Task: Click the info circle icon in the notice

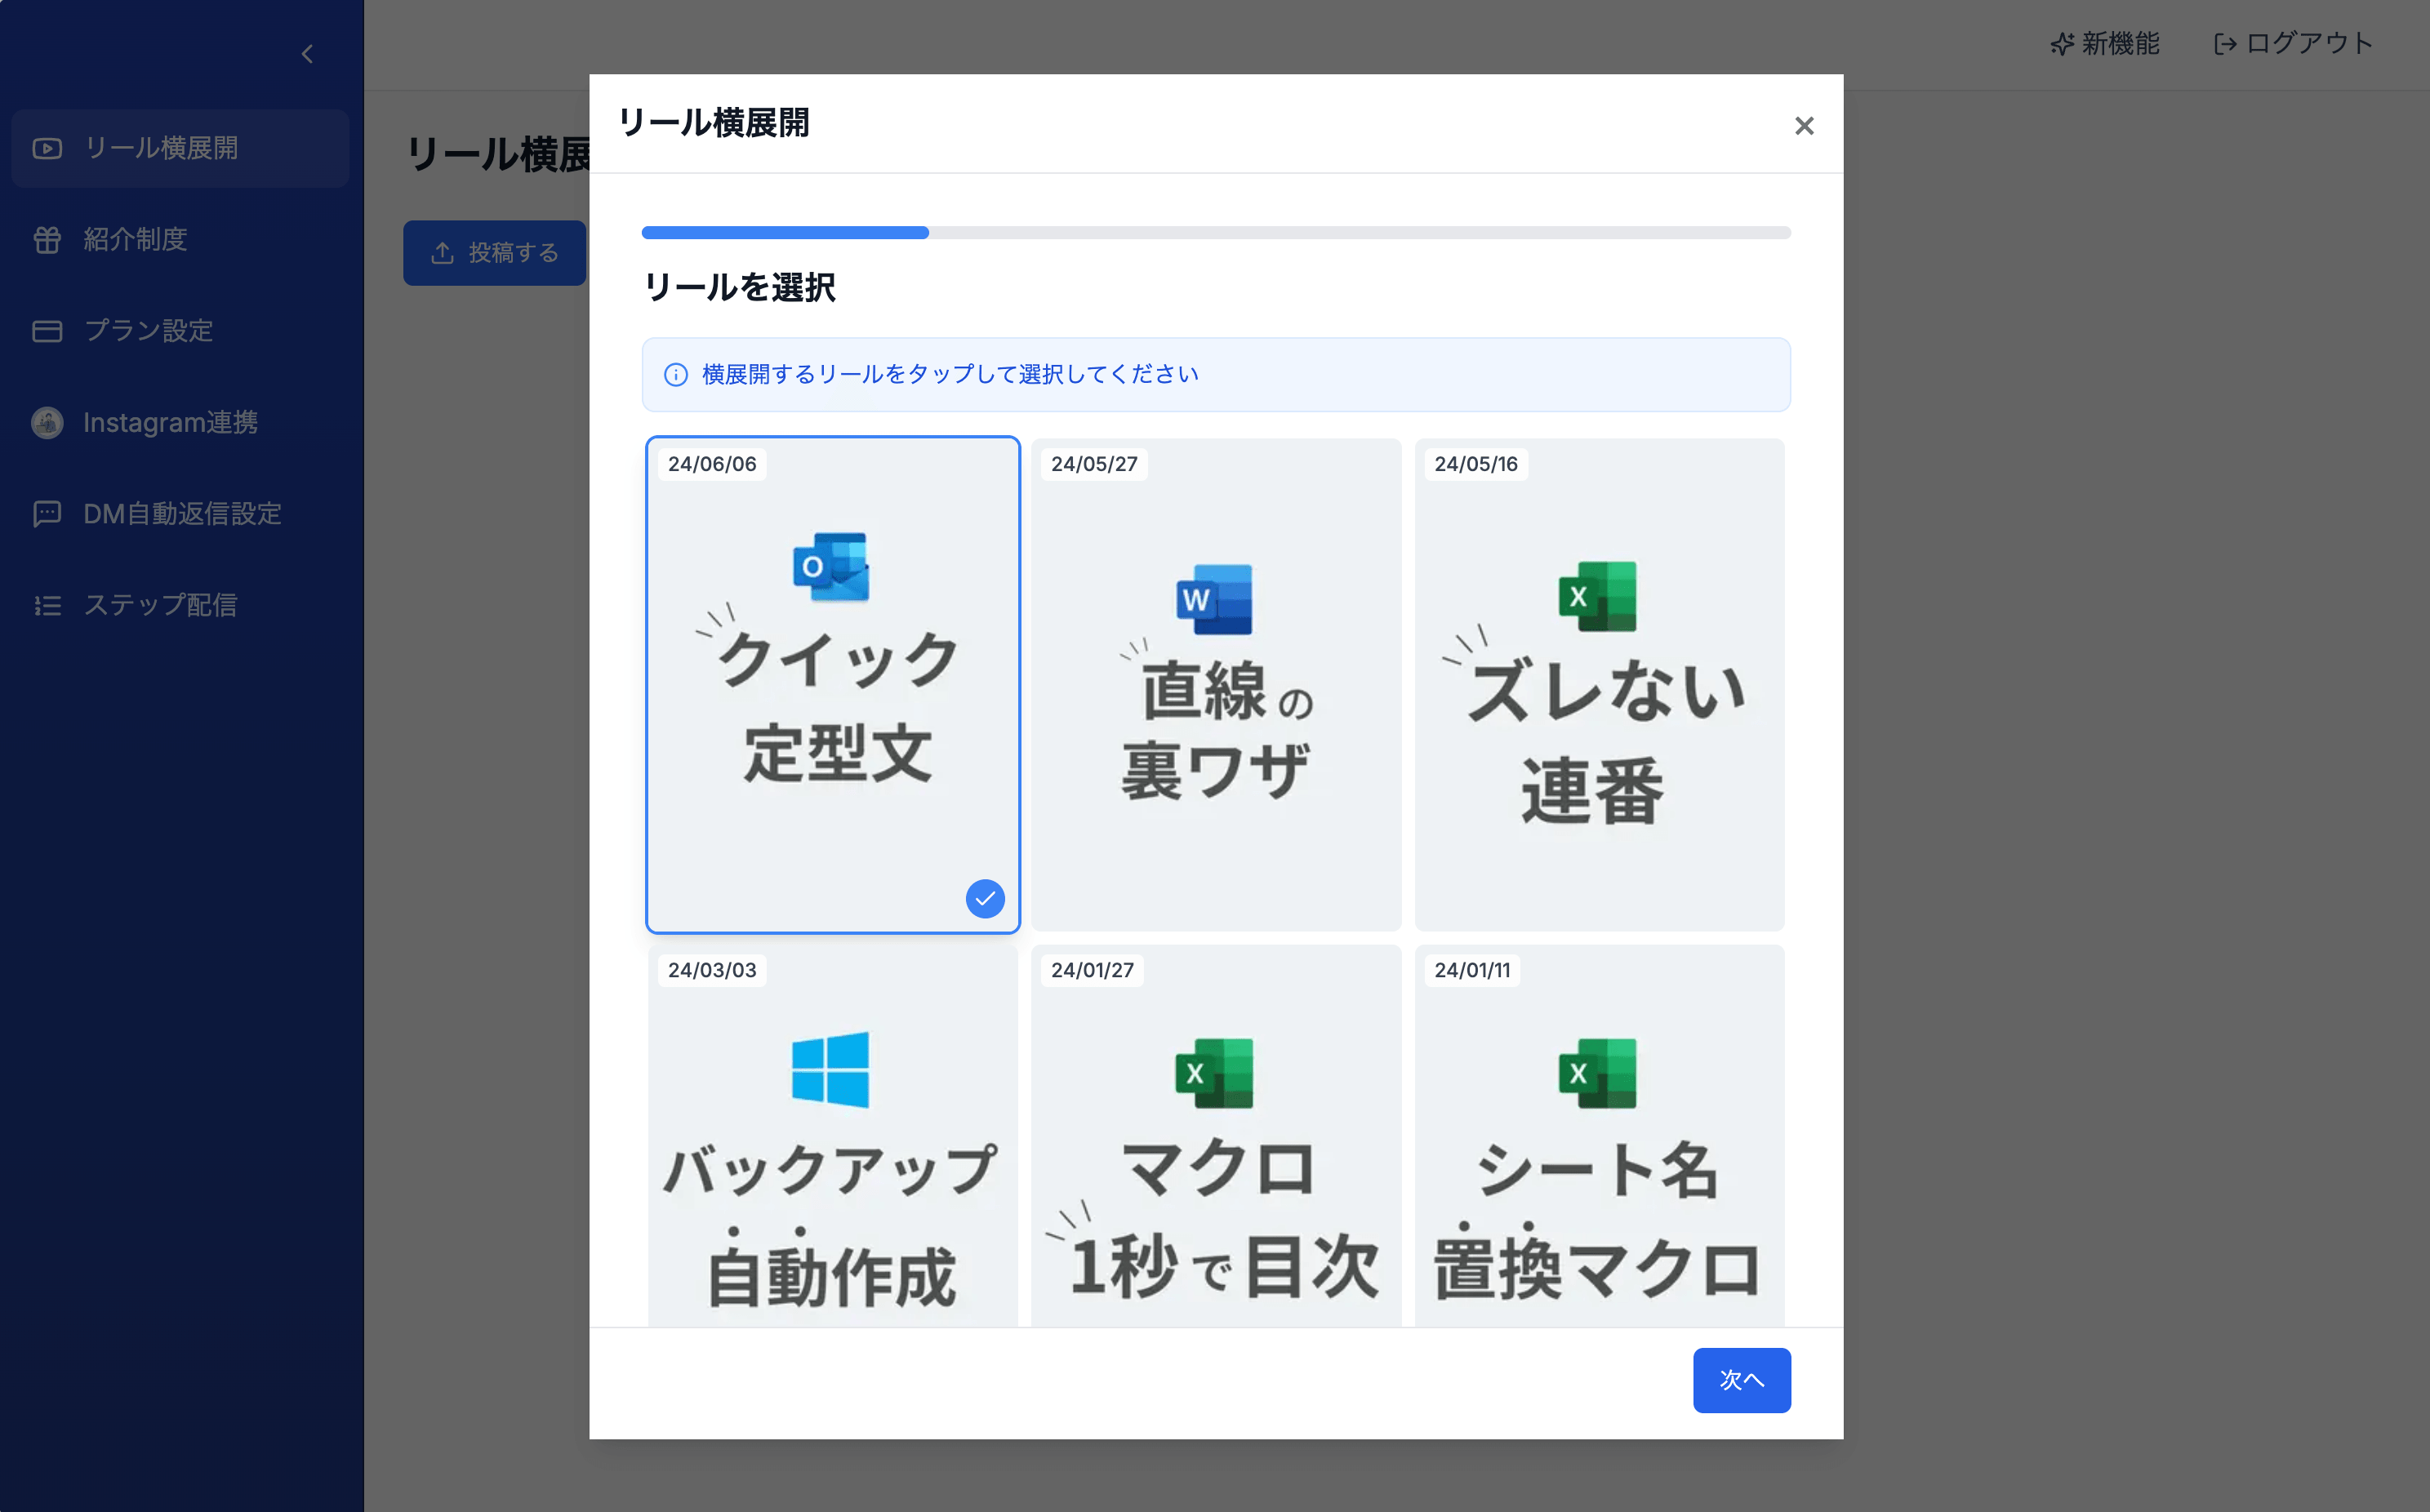Action: click(676, 375)
